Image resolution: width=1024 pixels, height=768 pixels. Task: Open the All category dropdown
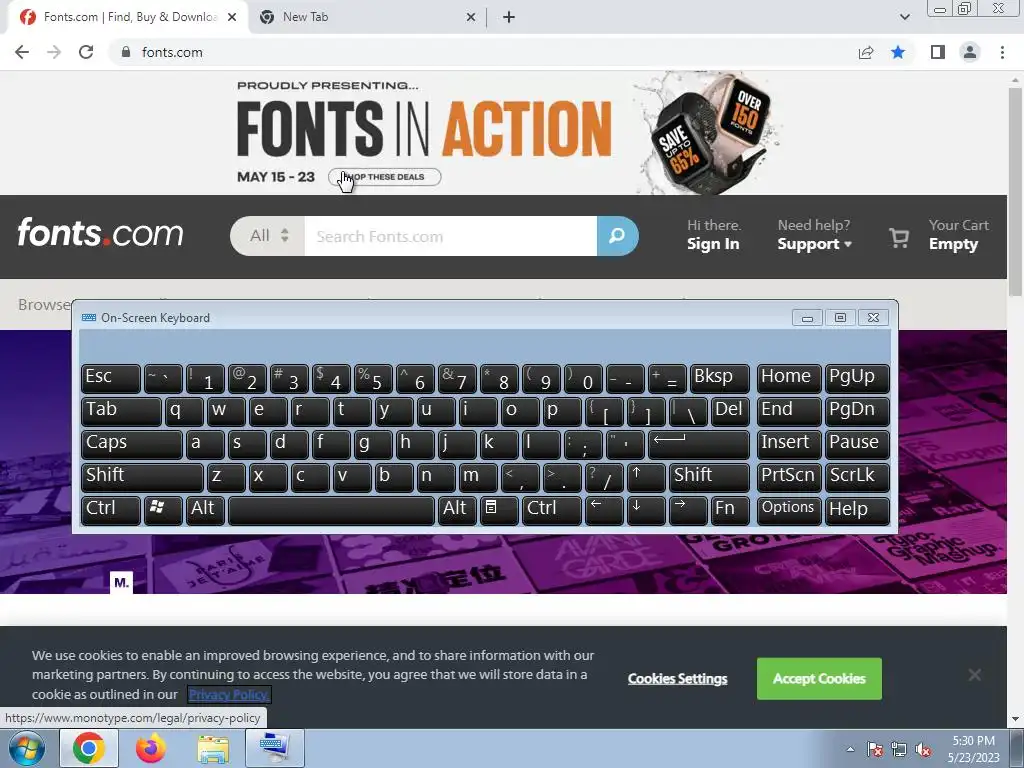click(x=267, y=236)
